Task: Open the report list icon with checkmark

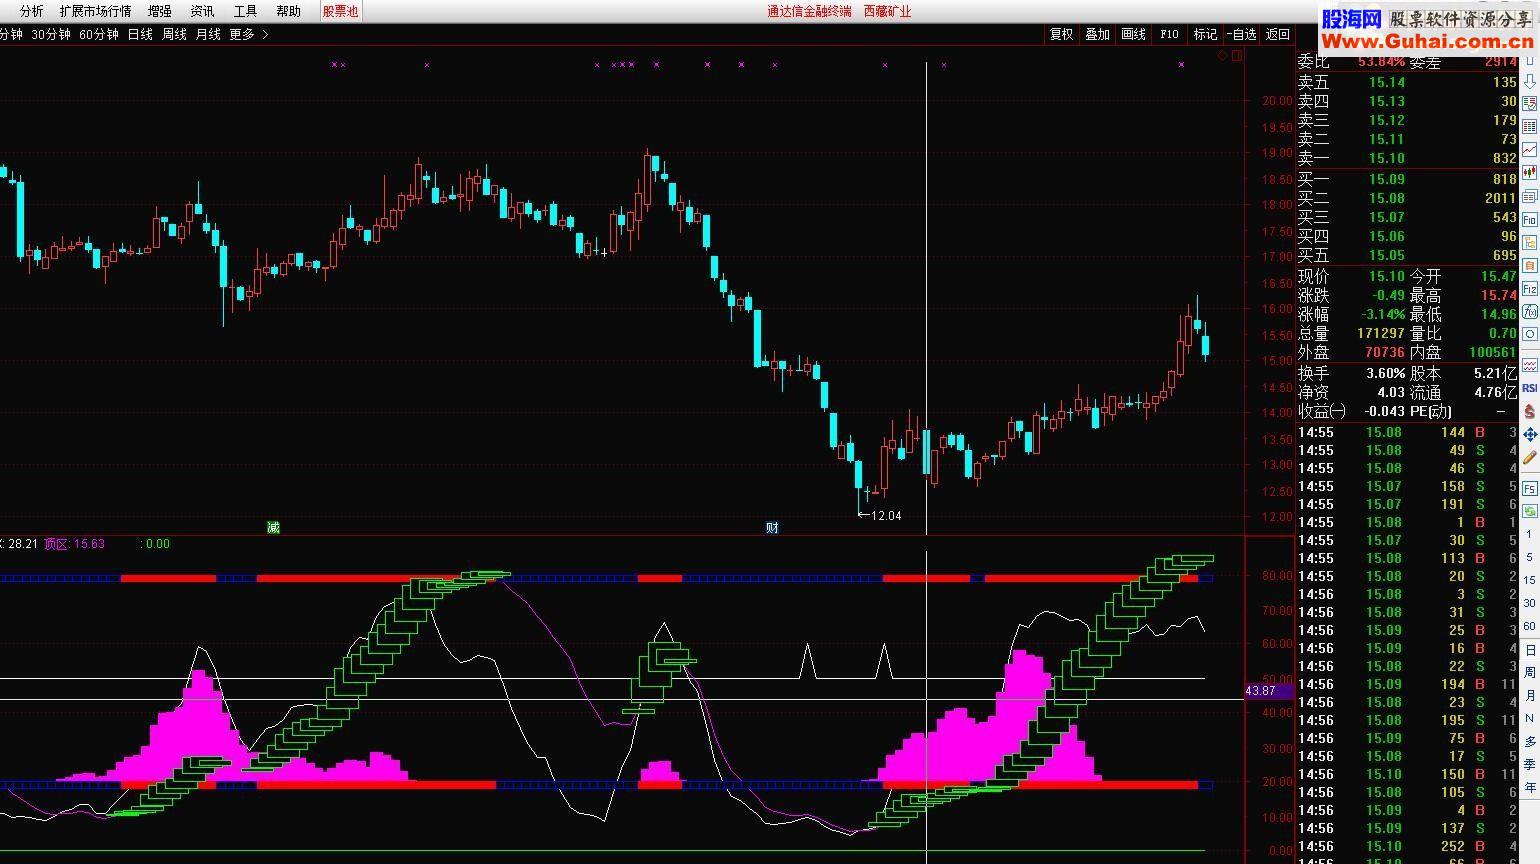Action: (1530, 103)
